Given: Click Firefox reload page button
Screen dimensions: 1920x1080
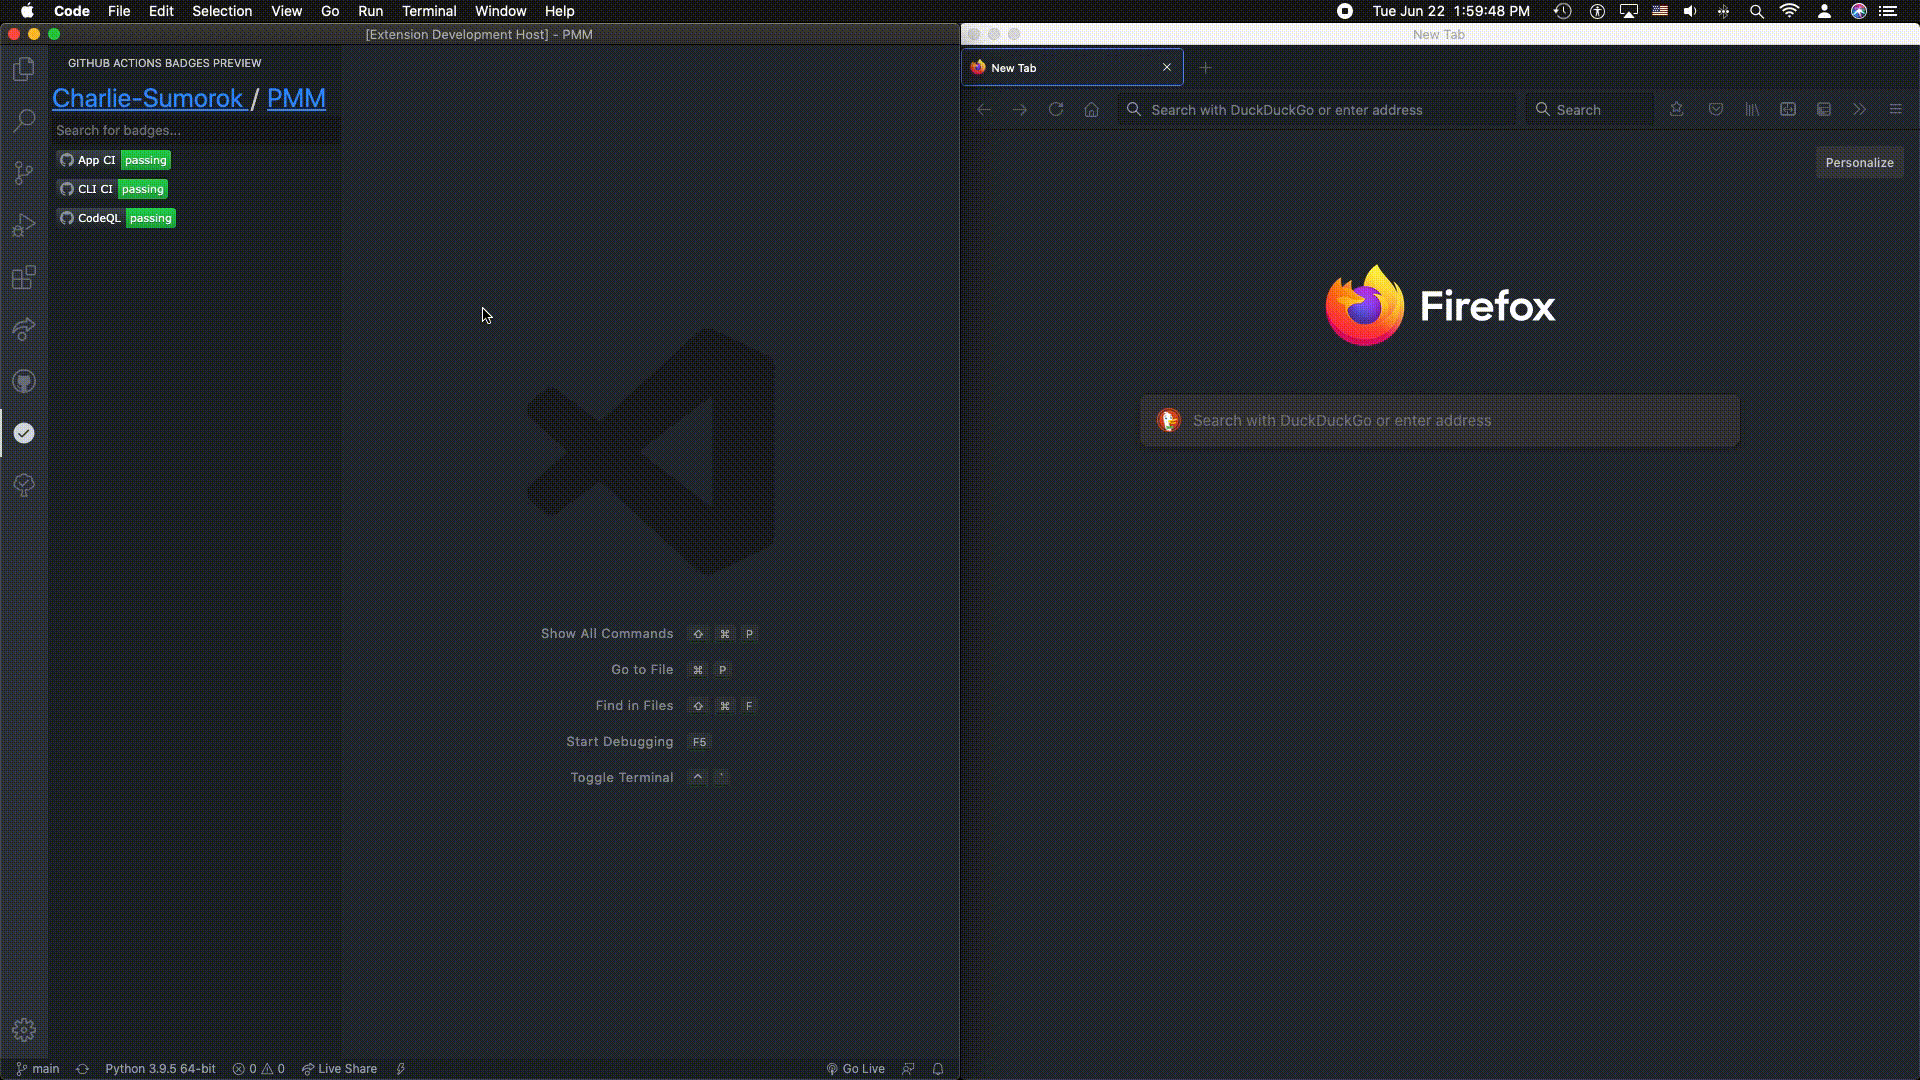Looking at the screenshot, I should [x=1056, y=110].
